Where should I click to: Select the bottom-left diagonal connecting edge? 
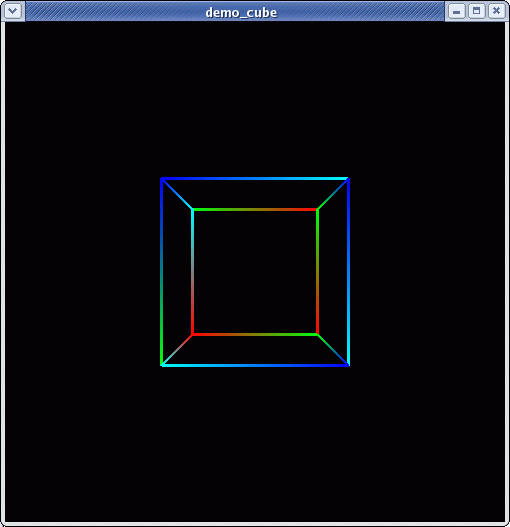pyautogui.click(x=177, y=350)
